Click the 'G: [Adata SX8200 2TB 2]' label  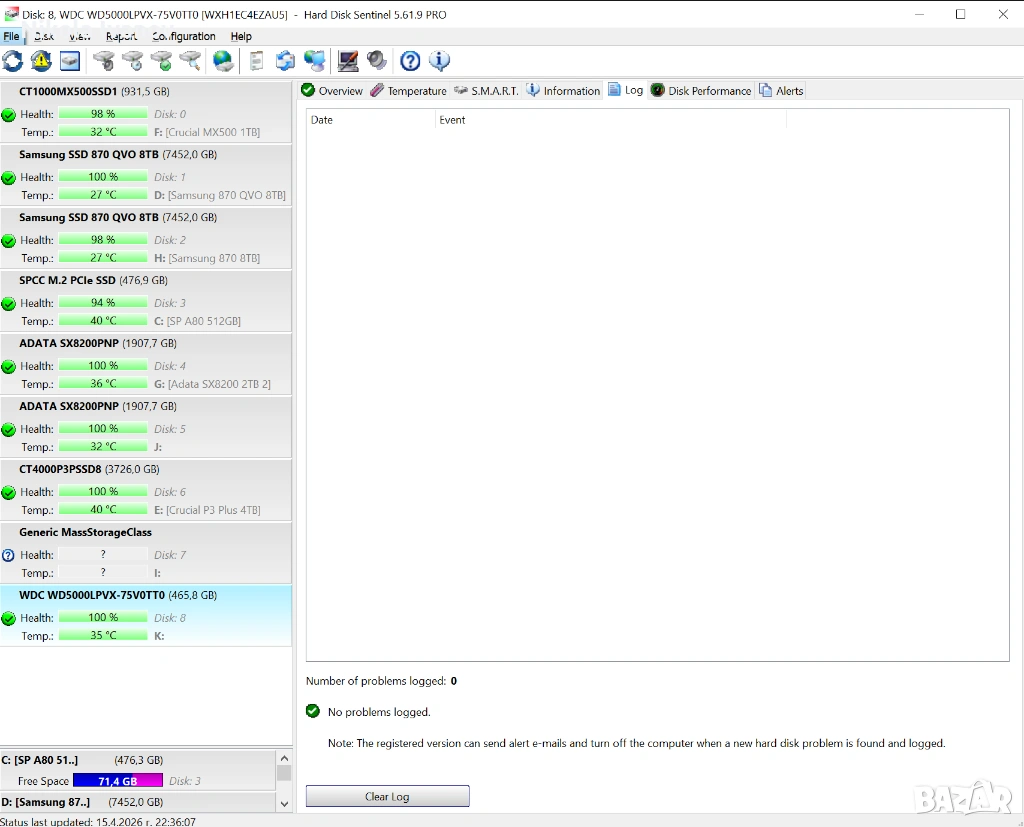point(212,384)
